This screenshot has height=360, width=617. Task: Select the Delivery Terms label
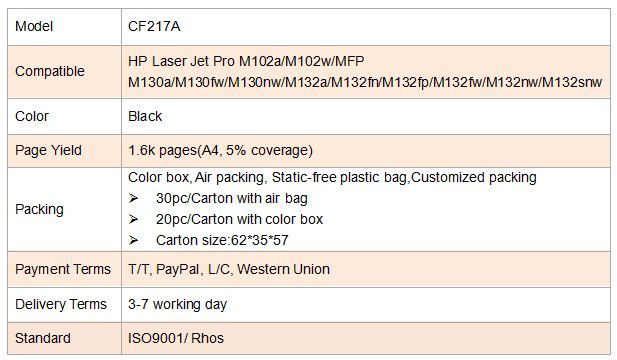point(61,304)
